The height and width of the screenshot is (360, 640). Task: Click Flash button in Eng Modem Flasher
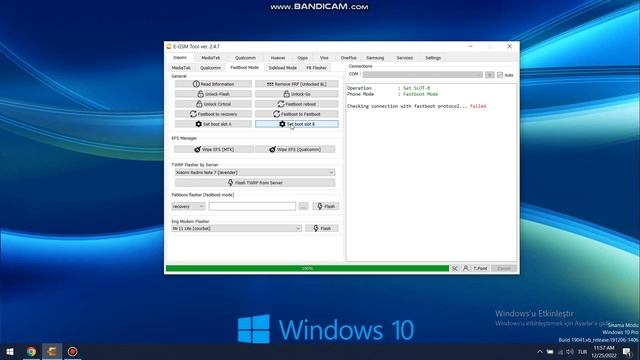(322, 228)
